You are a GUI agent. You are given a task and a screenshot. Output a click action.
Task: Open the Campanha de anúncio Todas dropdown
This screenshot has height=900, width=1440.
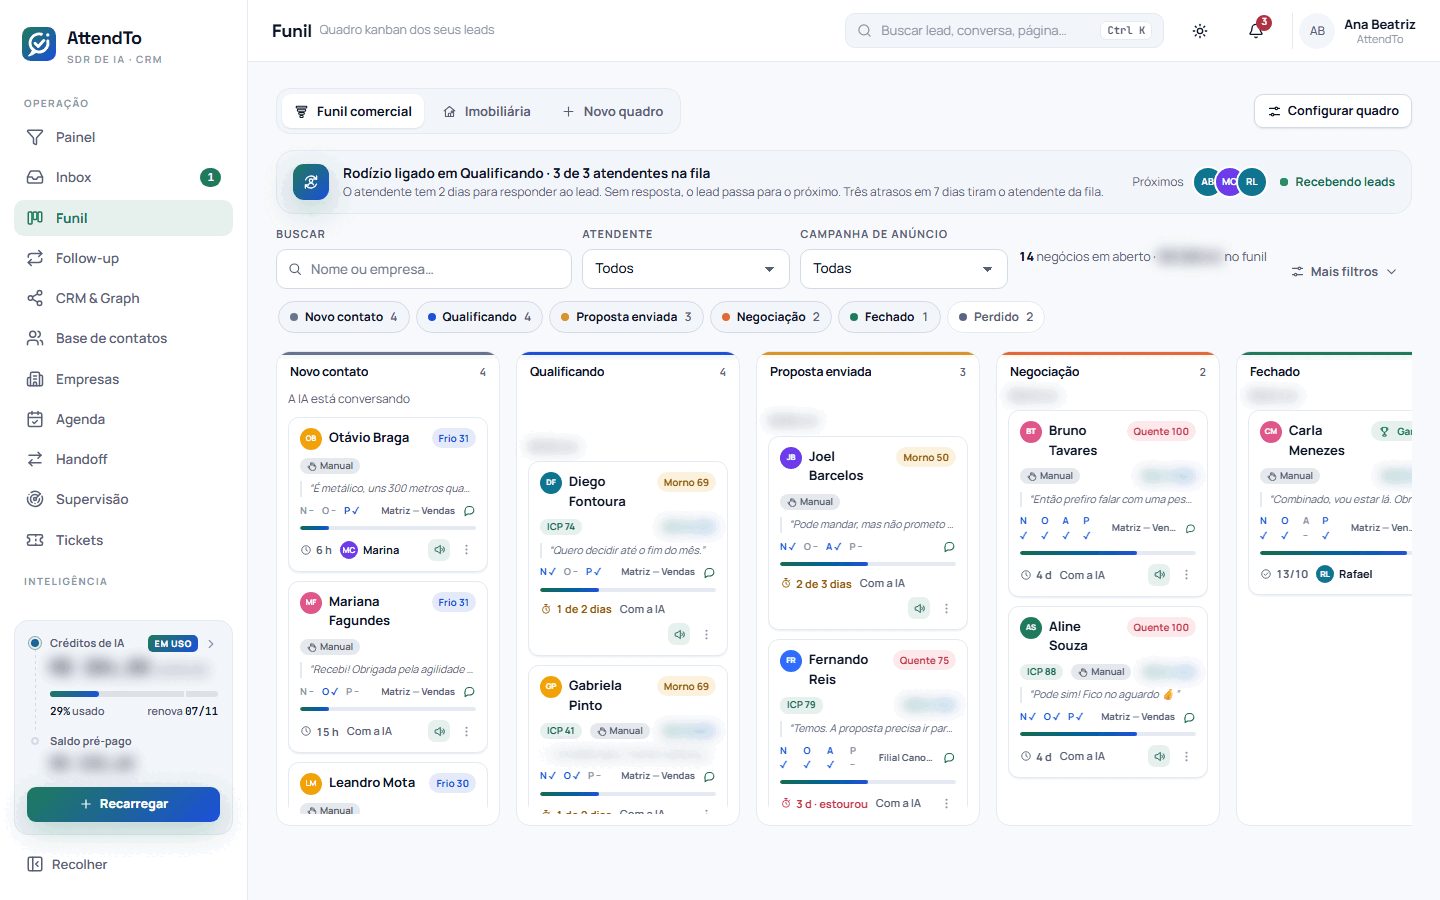coord(904,269)
